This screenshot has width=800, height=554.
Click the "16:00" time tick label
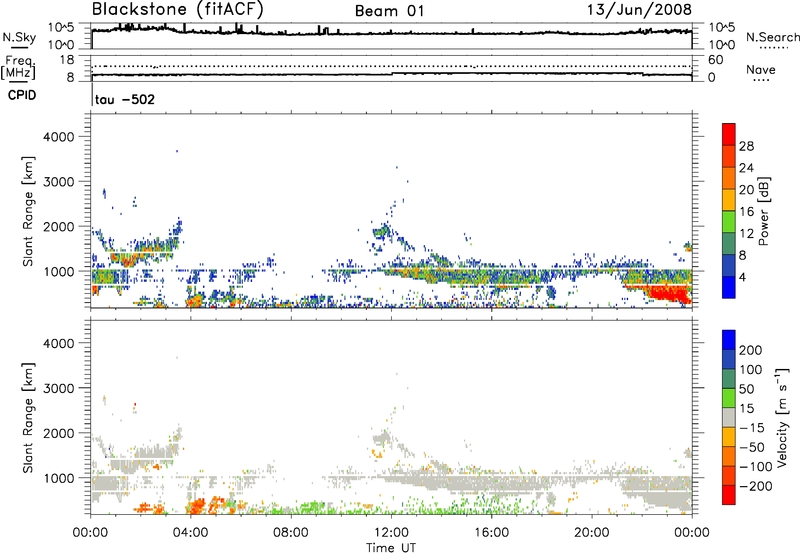(491, 533)
